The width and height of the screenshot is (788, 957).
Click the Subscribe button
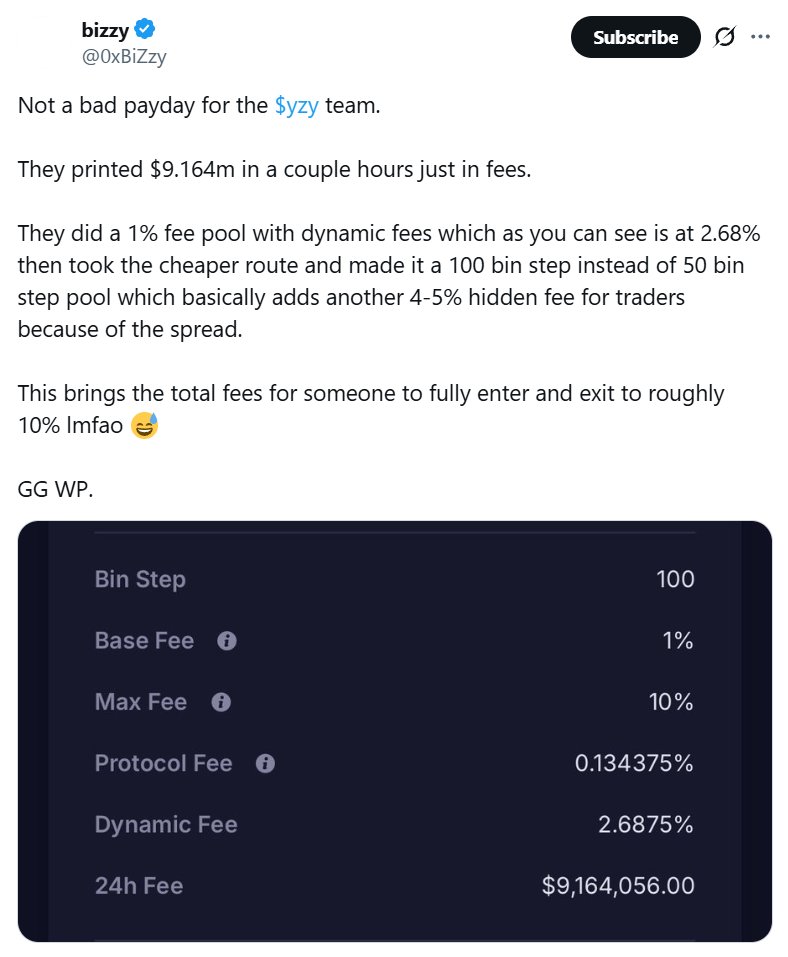[x=635, y=37]
